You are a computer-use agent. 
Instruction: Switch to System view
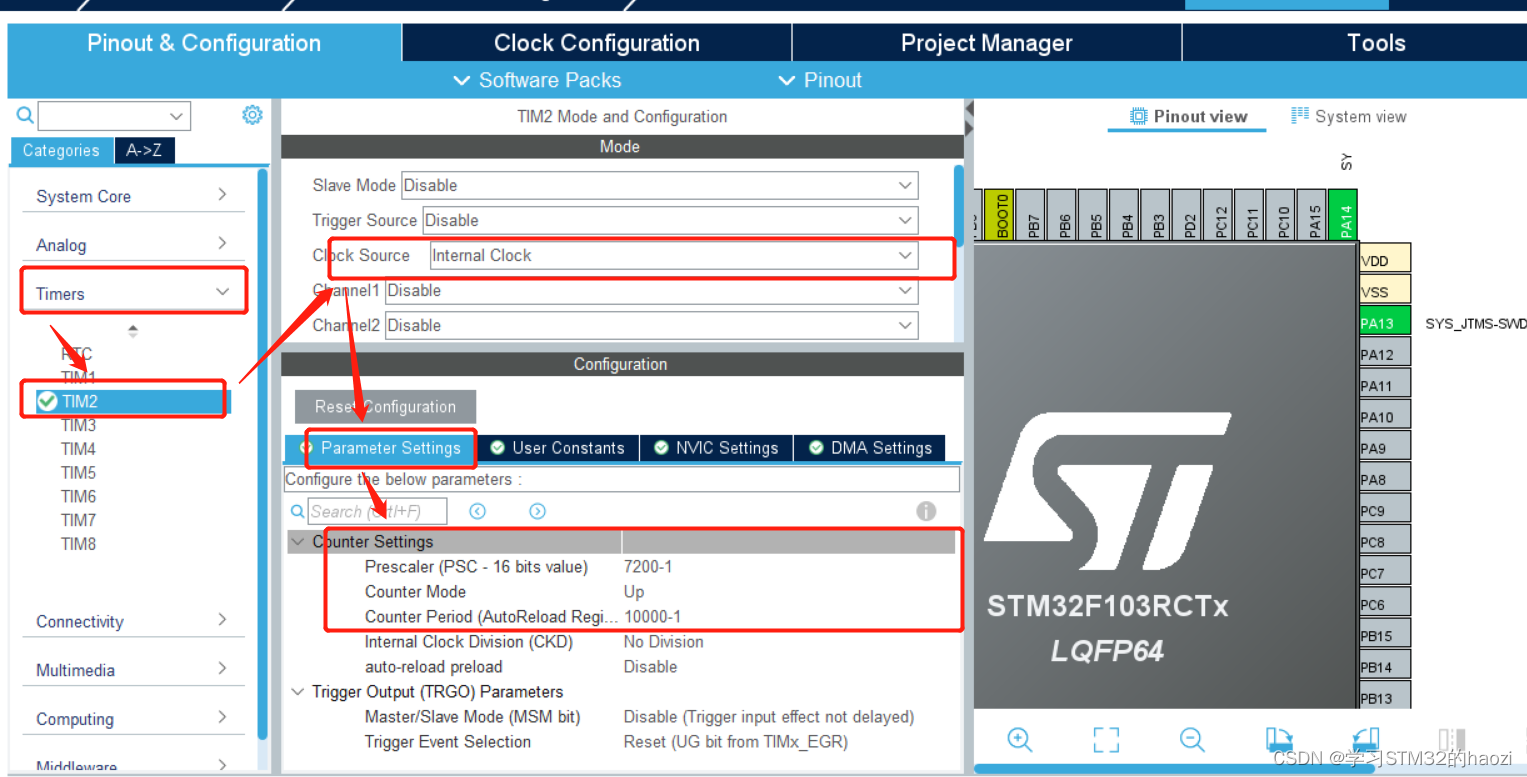1348,116
